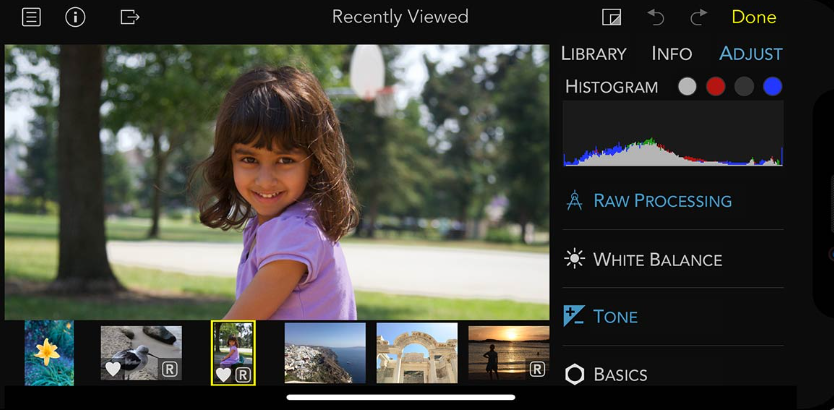The width and height of the screenshot is (834, 410).
Task: Tap the Tone plus-minus icon
Action: pos(574,316)
